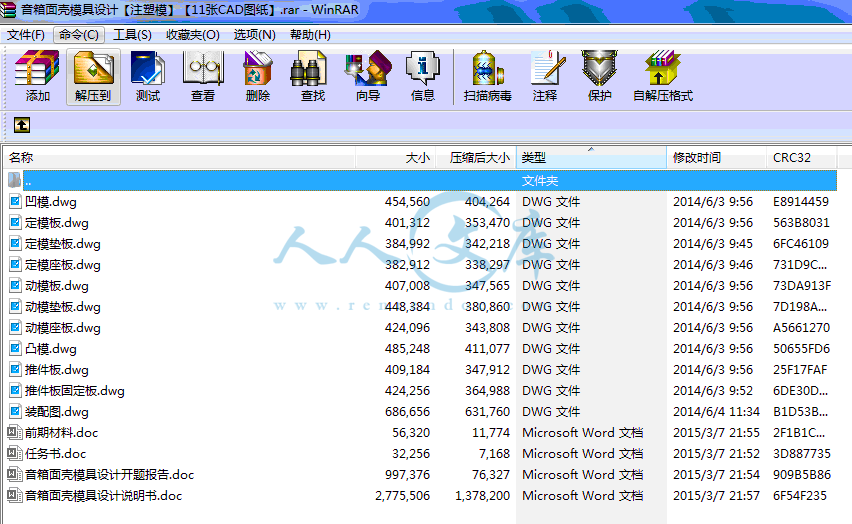Click the CRC32 value 25F17FAF

coord(800,370)
